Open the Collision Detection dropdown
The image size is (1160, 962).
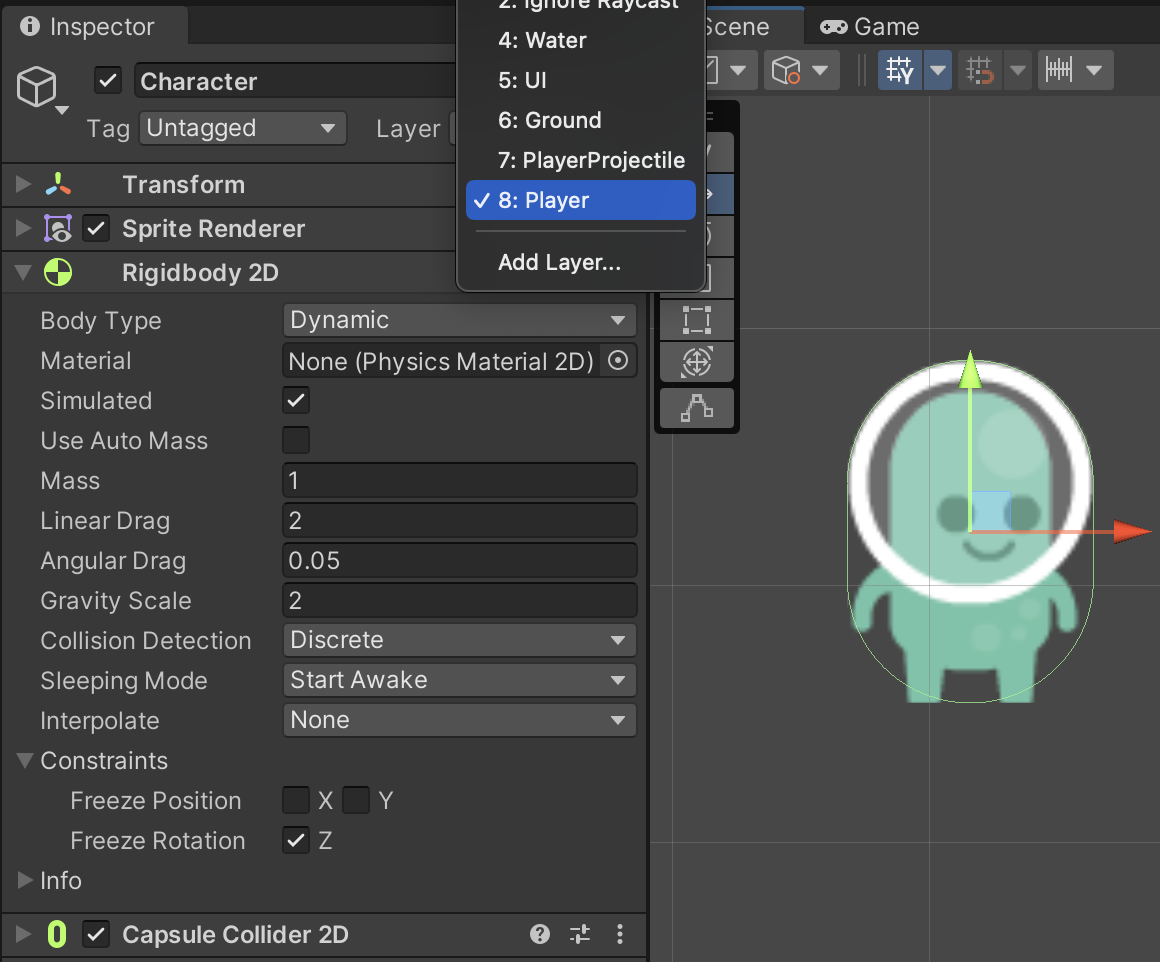(x=459, y=641)
